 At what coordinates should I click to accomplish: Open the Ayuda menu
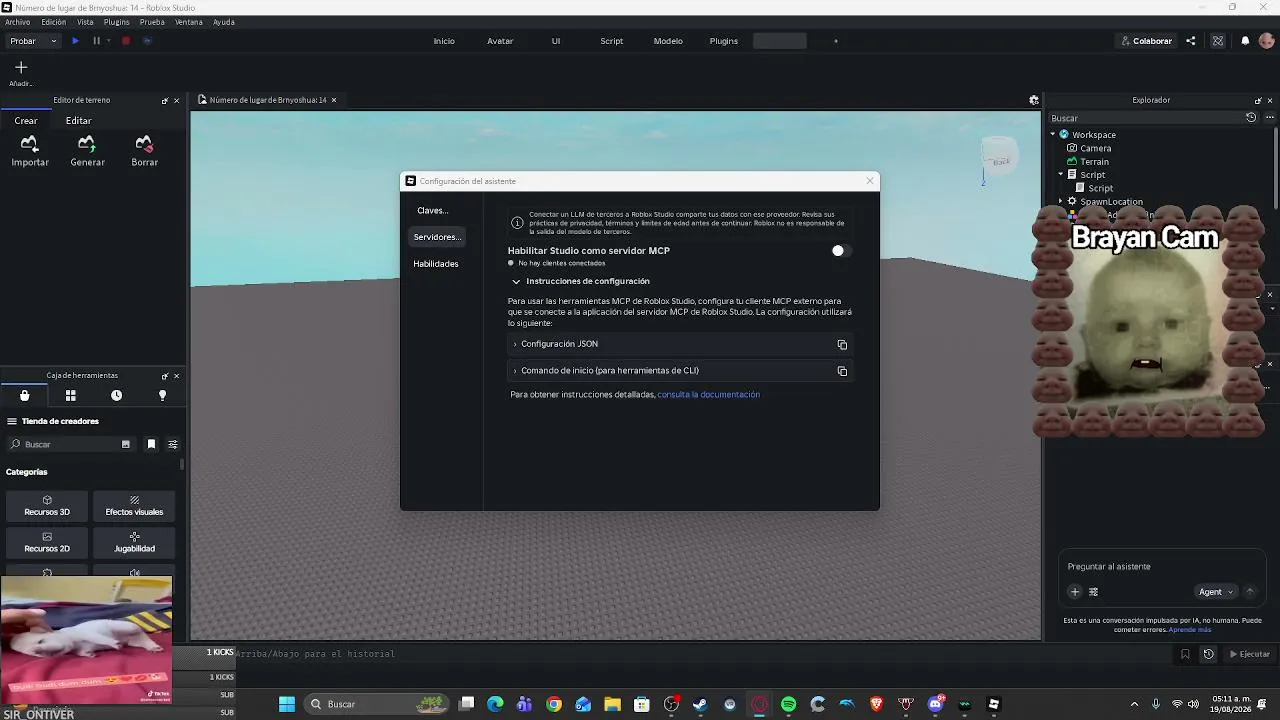[224, 22]
